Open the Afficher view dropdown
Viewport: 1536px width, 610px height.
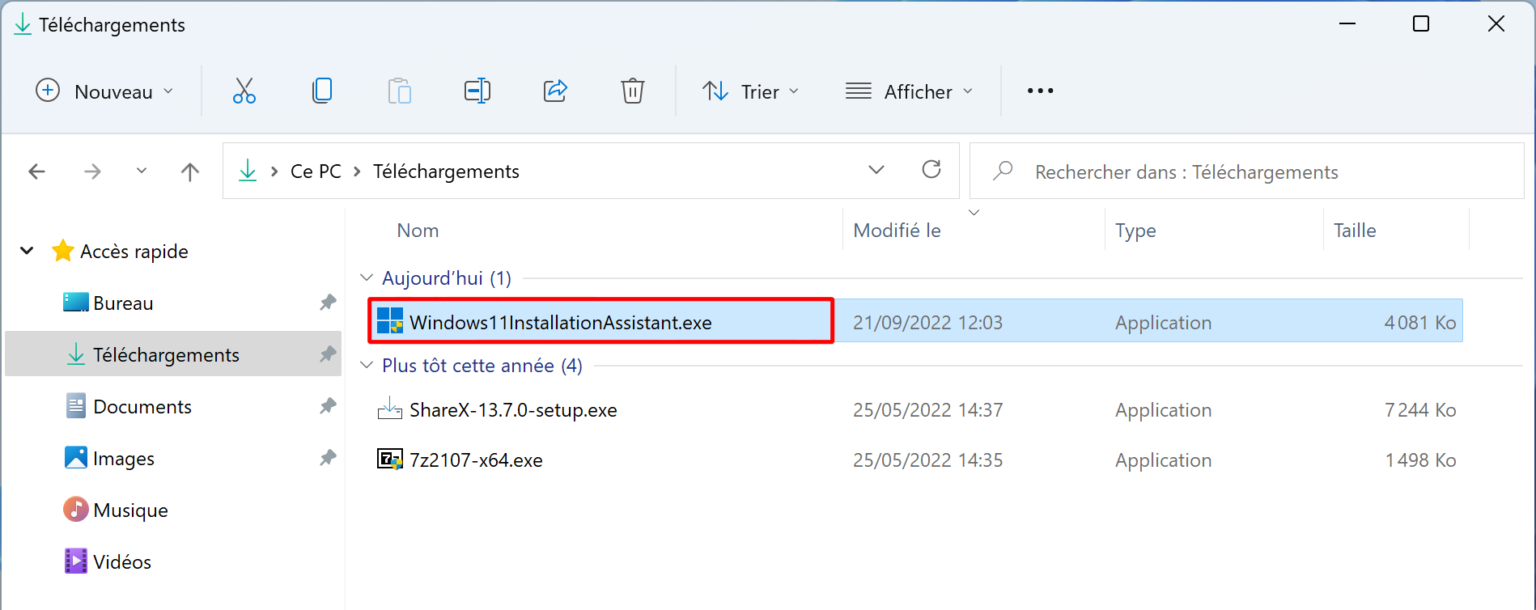click(x=908, y=91)
